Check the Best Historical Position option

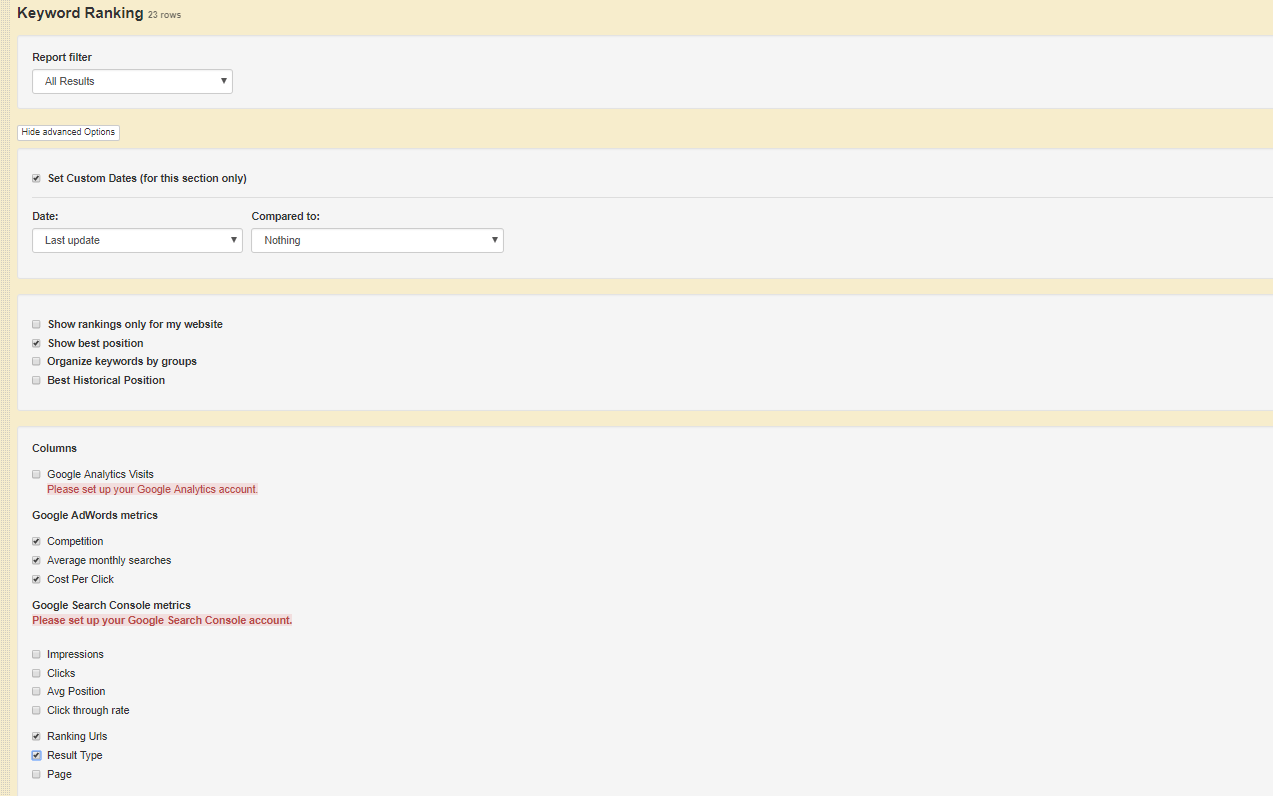point(37,381)
